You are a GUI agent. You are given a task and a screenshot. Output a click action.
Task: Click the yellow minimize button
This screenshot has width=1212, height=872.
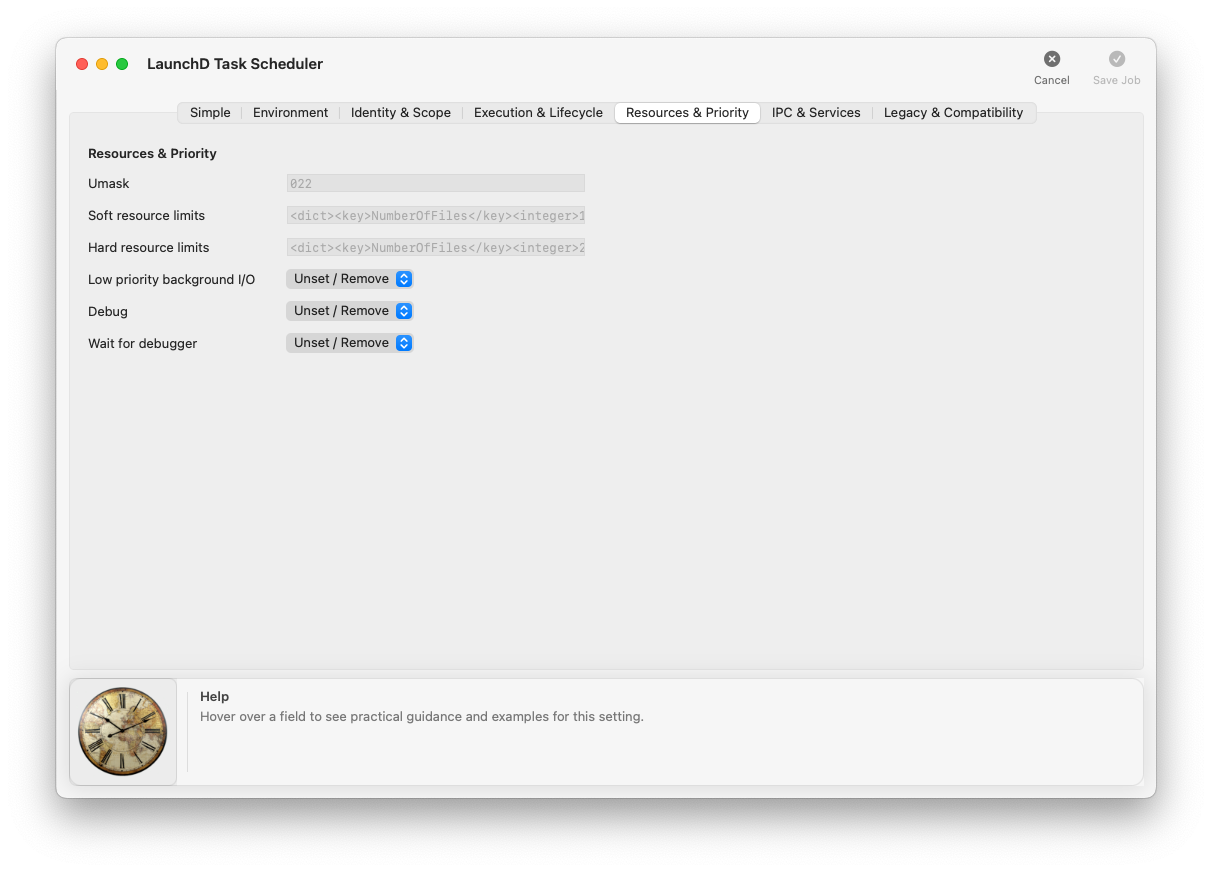pyautogui.click(x=101, y=63)
